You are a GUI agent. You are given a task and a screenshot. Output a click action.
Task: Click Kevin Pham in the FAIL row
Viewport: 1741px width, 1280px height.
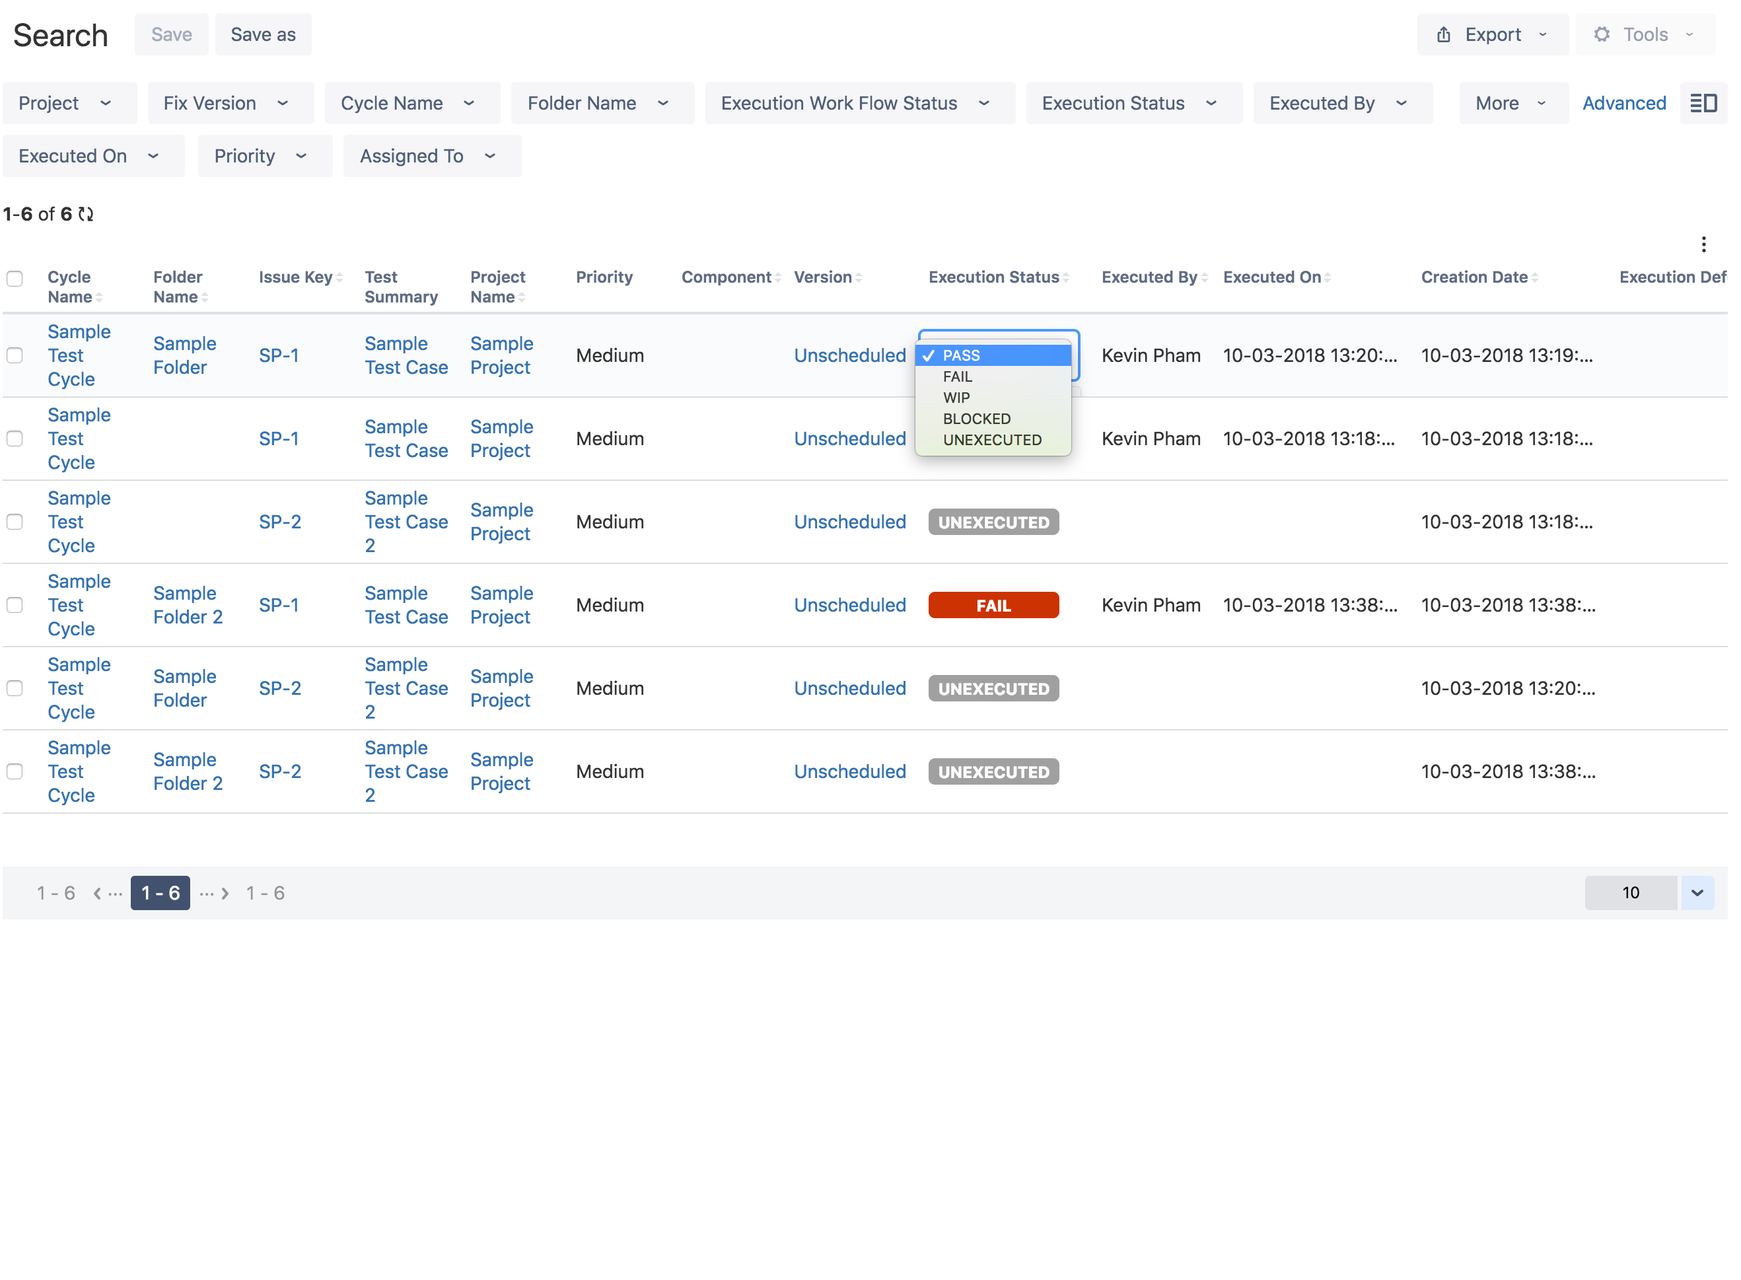click(1151, 605)
